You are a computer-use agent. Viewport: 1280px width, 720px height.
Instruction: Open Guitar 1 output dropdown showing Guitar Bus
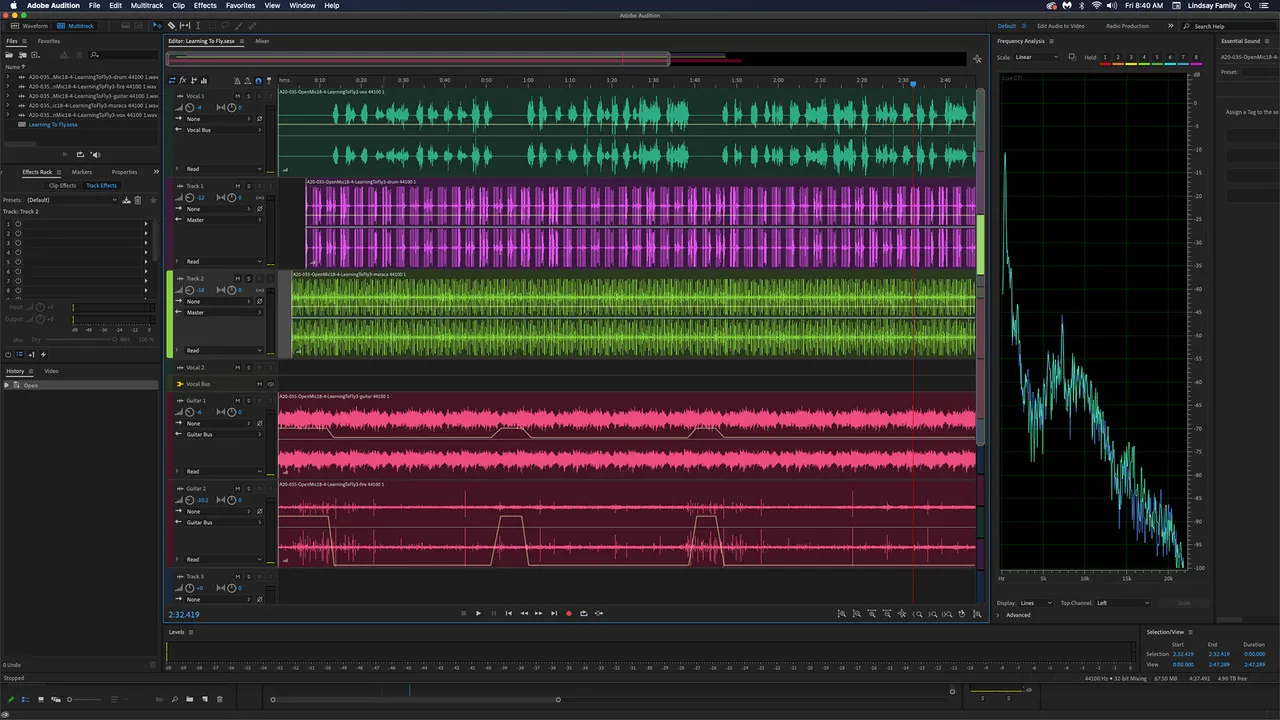pos(224,434)
